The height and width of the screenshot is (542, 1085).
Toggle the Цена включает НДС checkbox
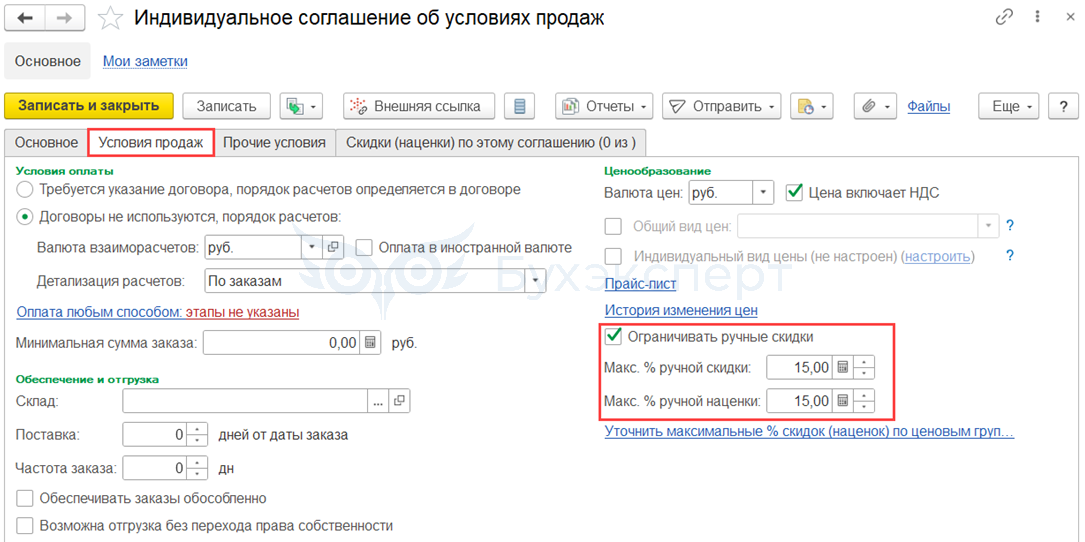[x=794, y=192]
